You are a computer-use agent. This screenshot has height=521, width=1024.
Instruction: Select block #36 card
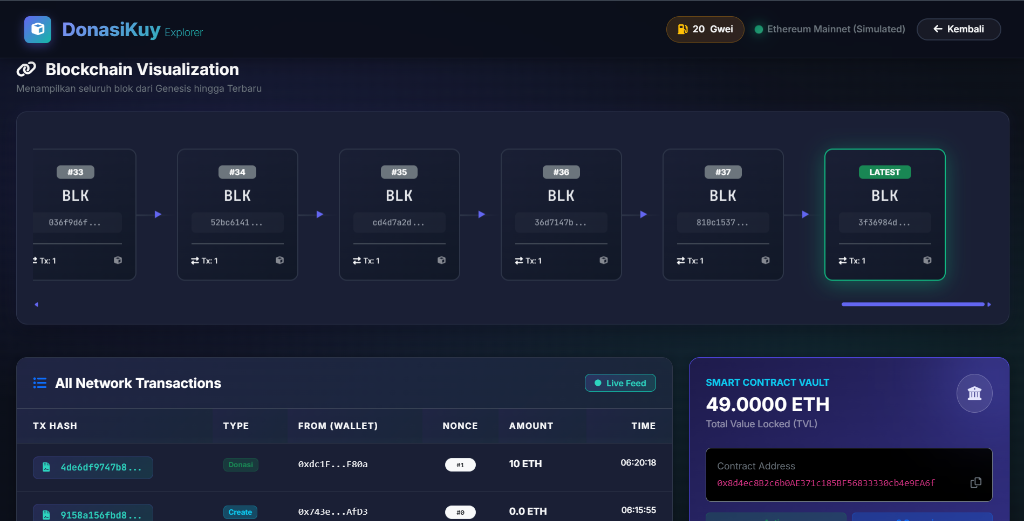pos(561,215)
